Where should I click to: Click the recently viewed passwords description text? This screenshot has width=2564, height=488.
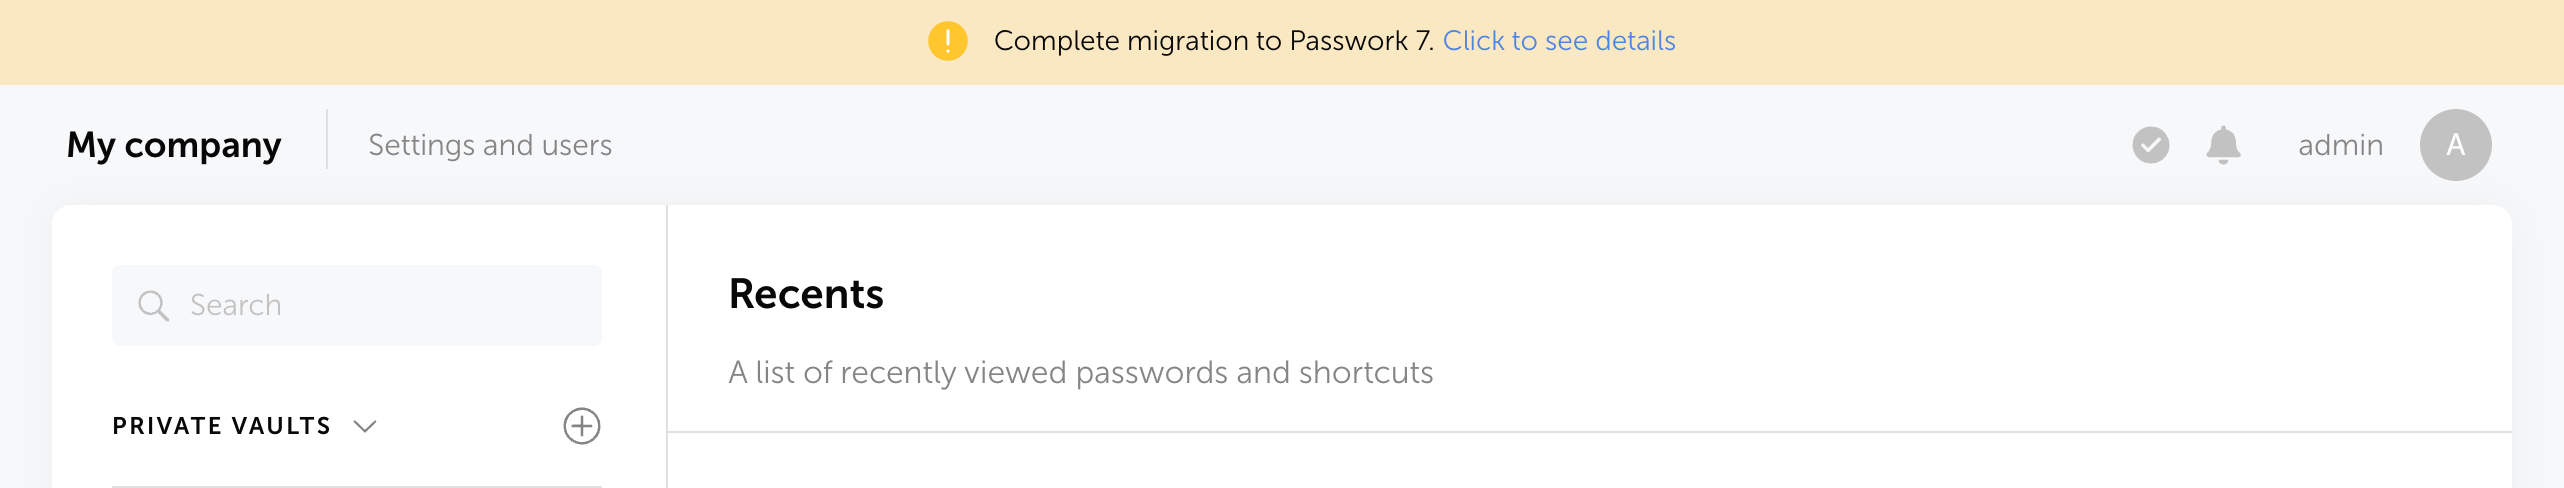(x=1080, y=372)
